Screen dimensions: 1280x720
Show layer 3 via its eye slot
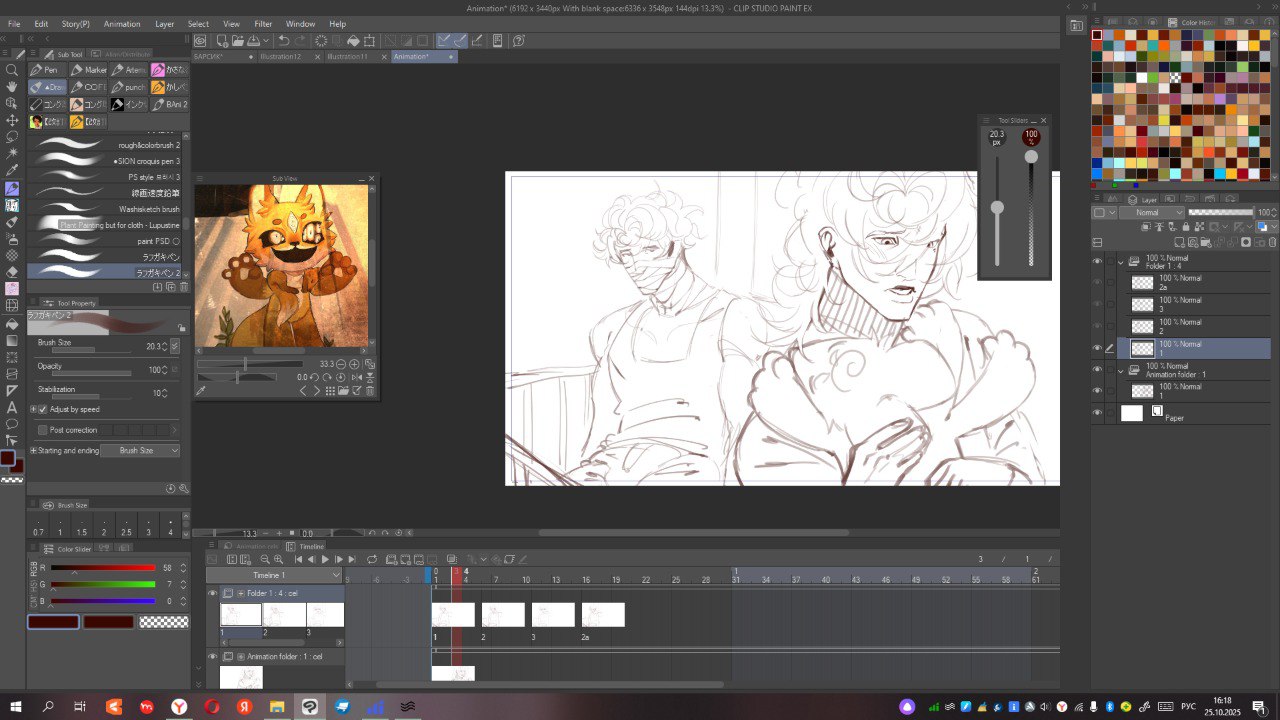1097,305
